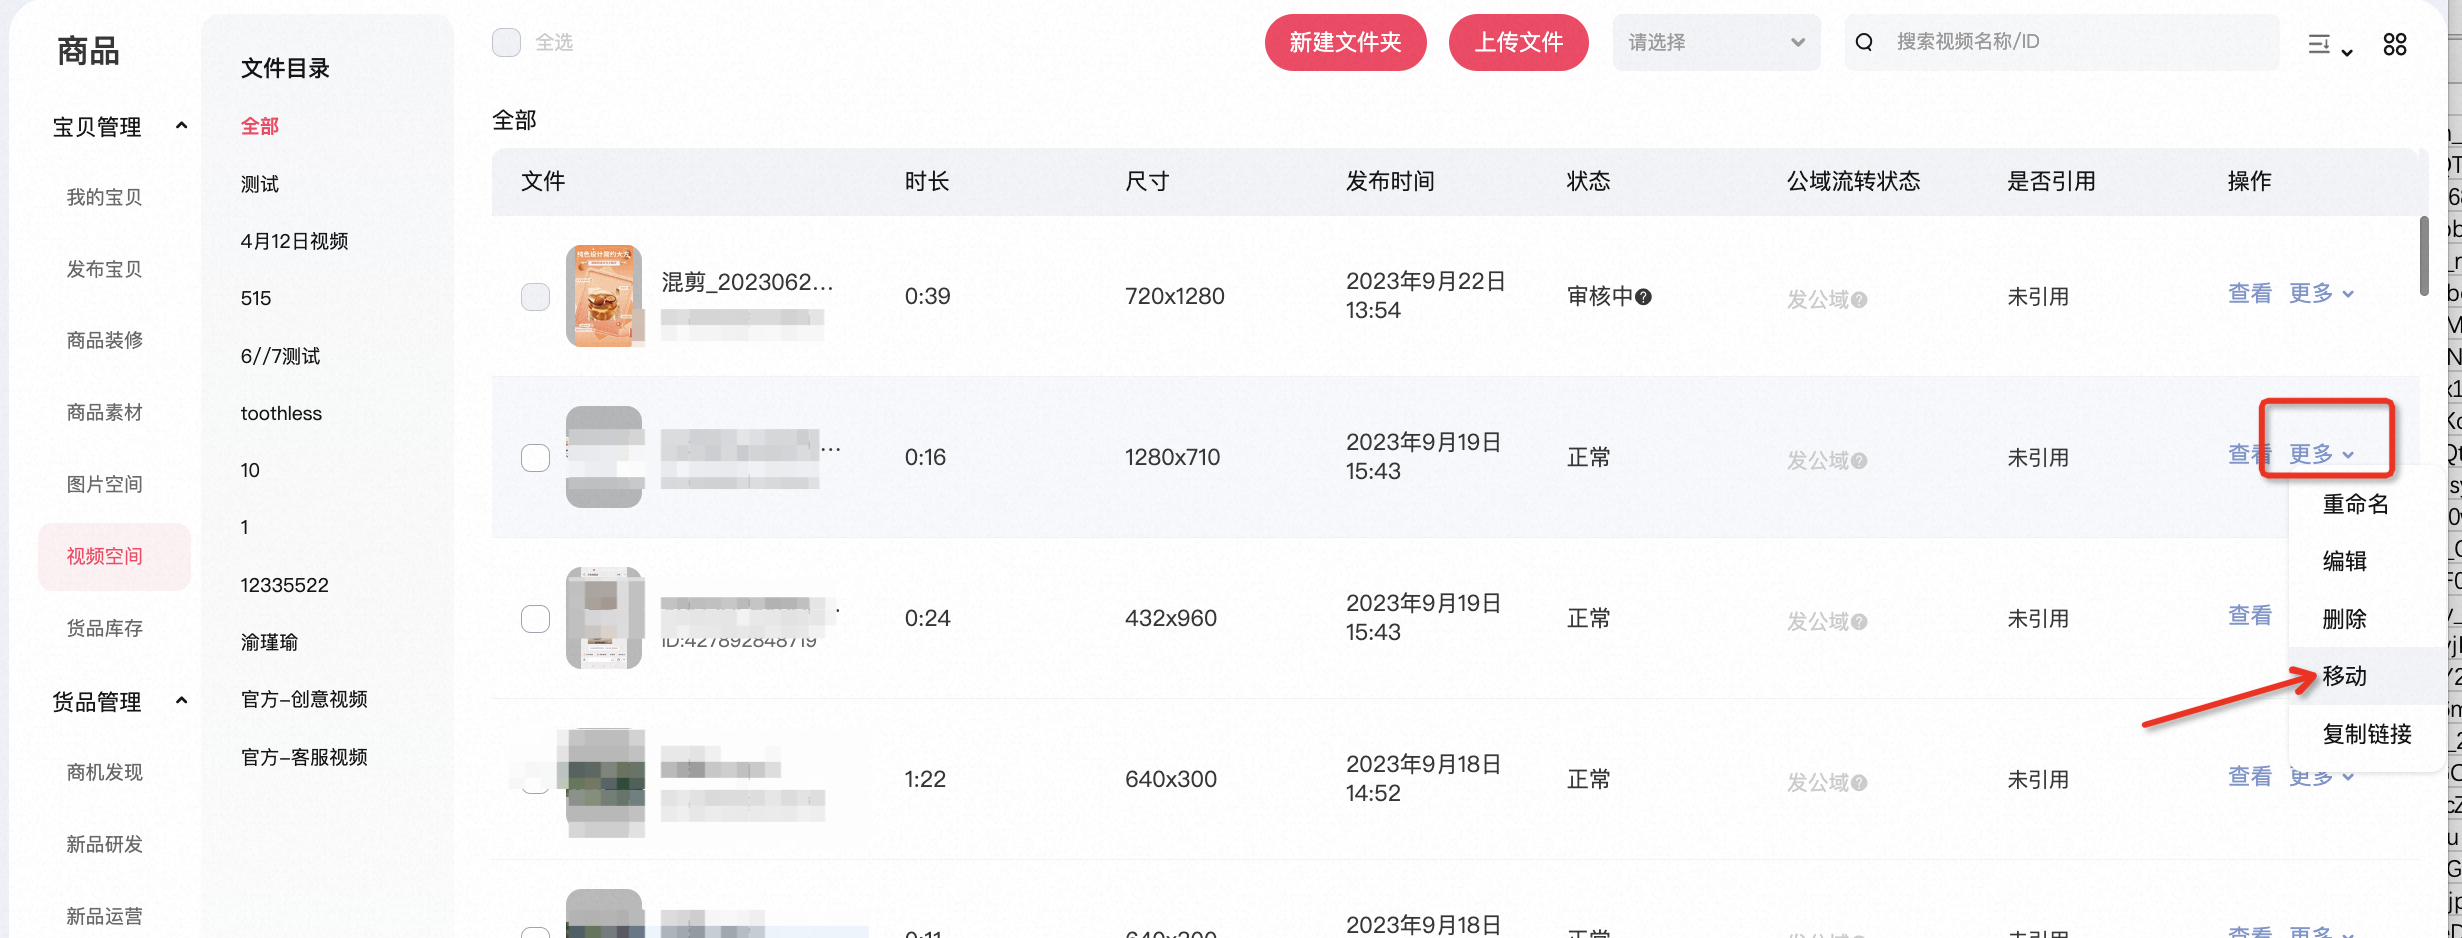Open 货品库存 in the sidebar
2462x938 pixels.
point(104,629)
